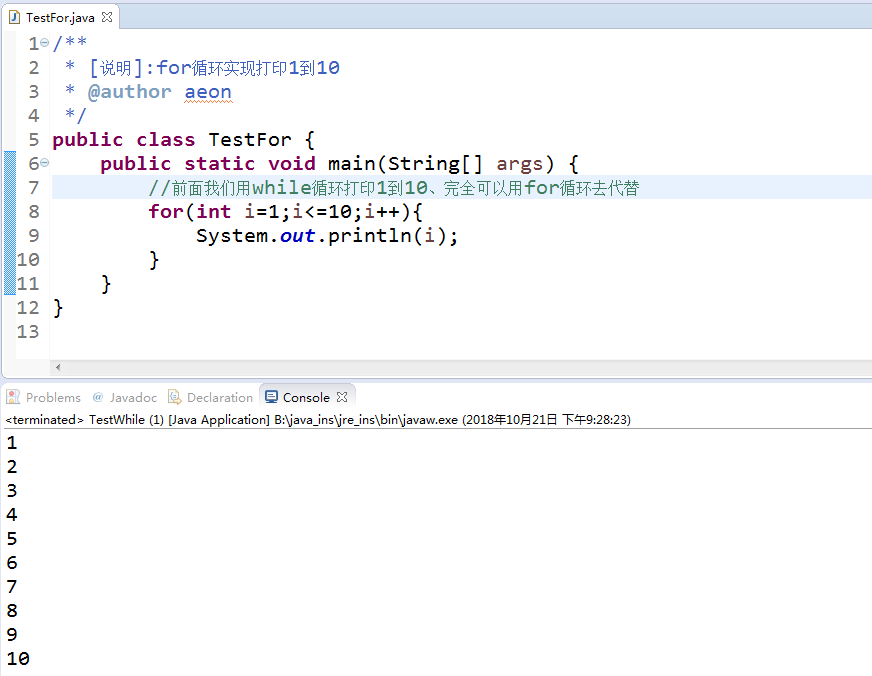Click console output line 5

(x=12, y=539)
